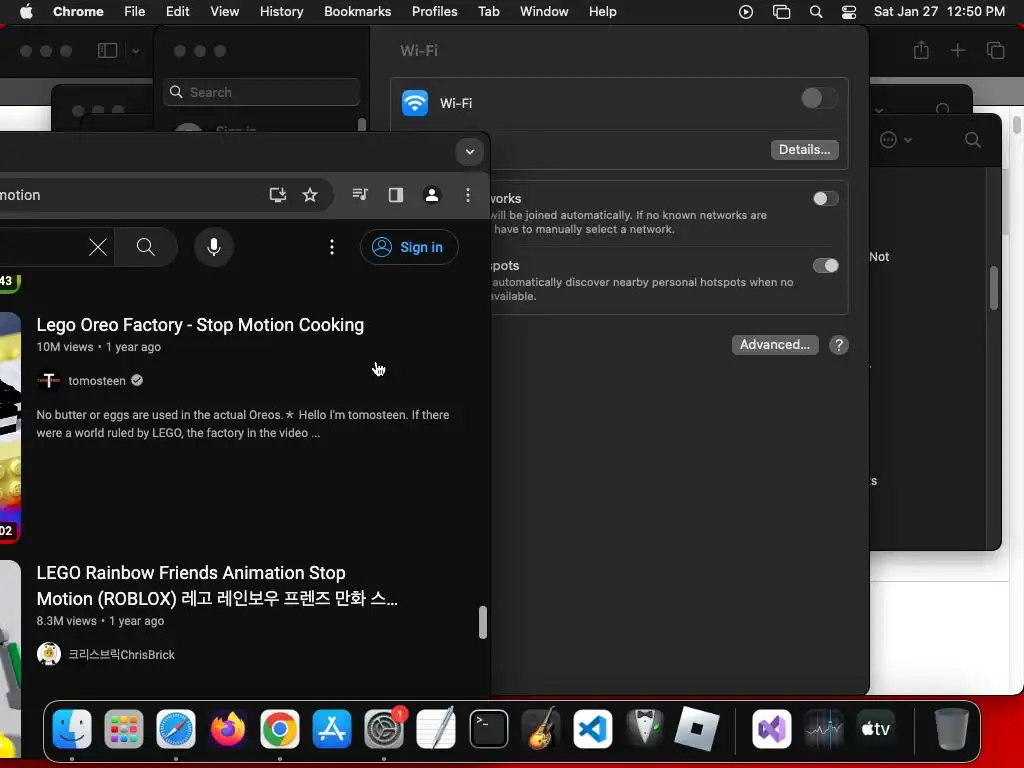Open Wi-Fi help question mark
Viewport: 1024px width, 768px height.
pos(839,345)
